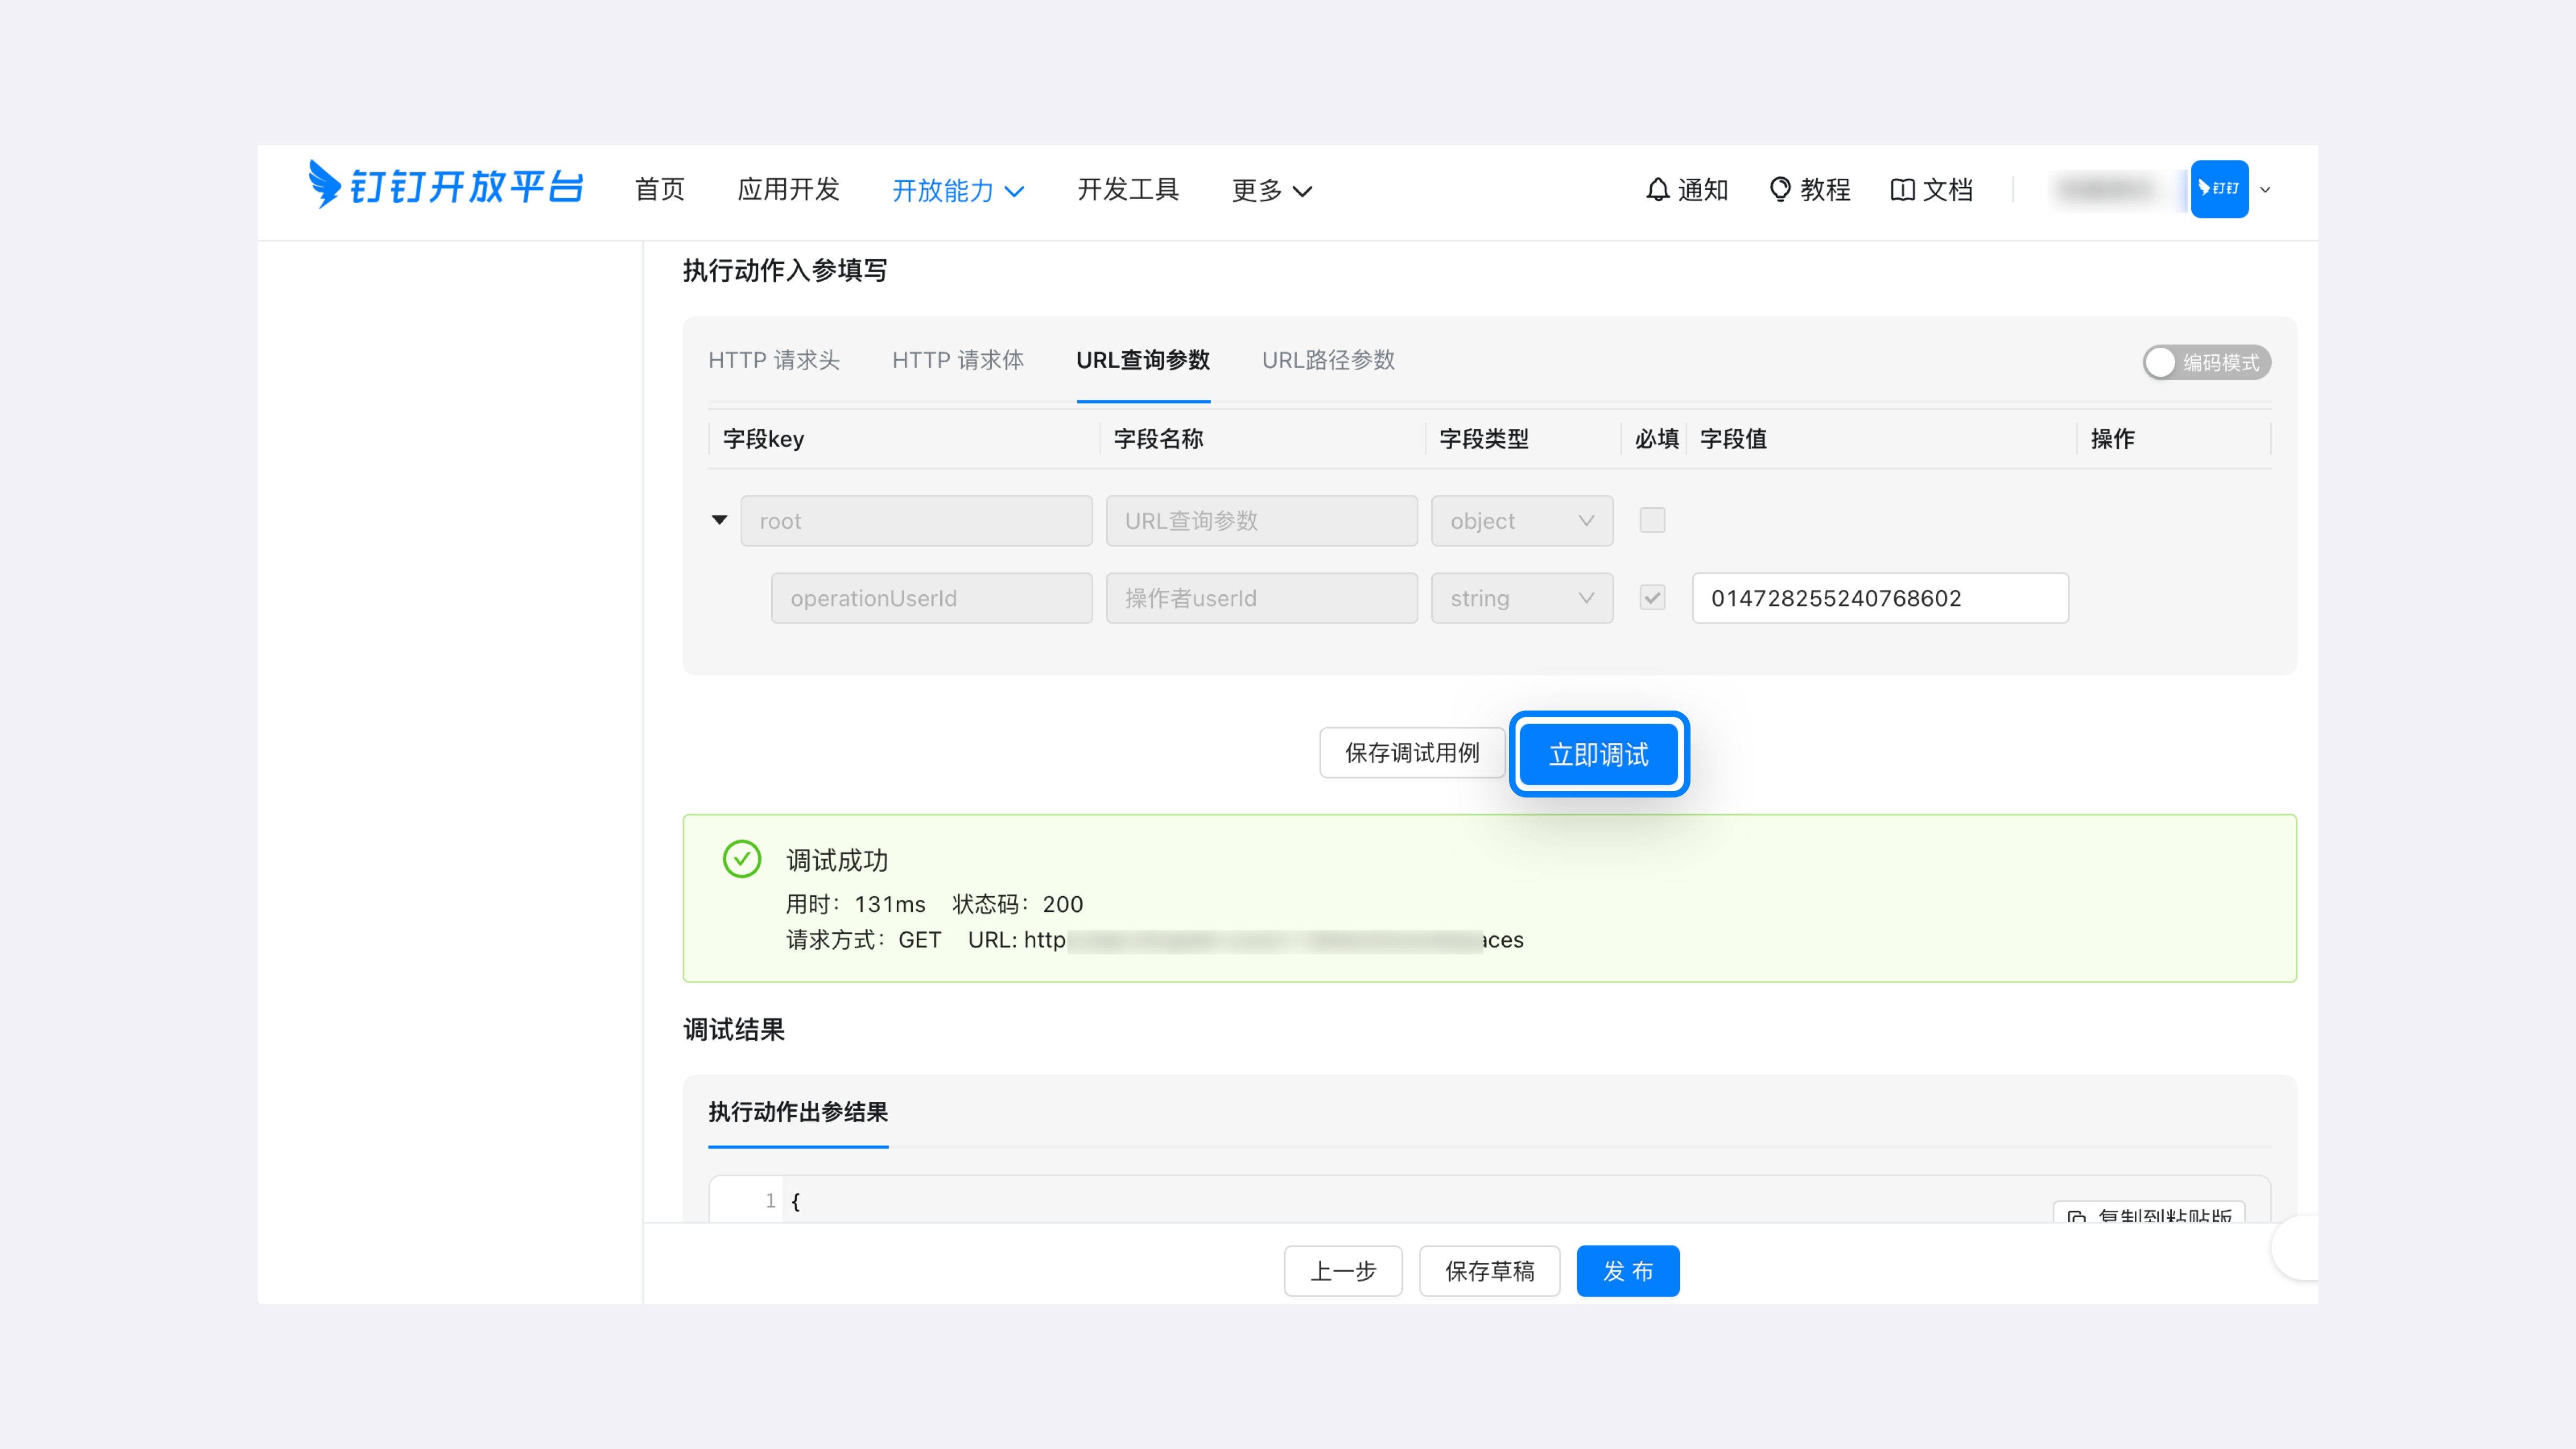Open 应用开发 in navigation
The width and height of the screenshot is (2576, 1449).
(788, 189)
